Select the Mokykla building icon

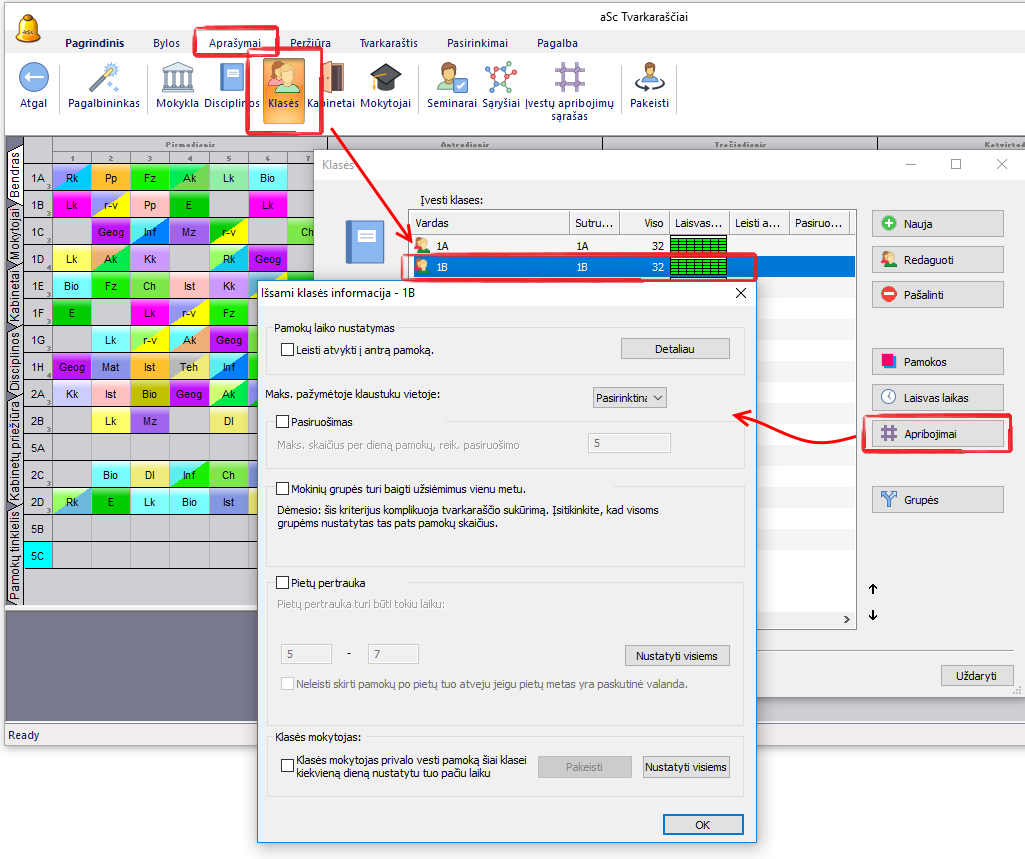click(x=177, y=79)
